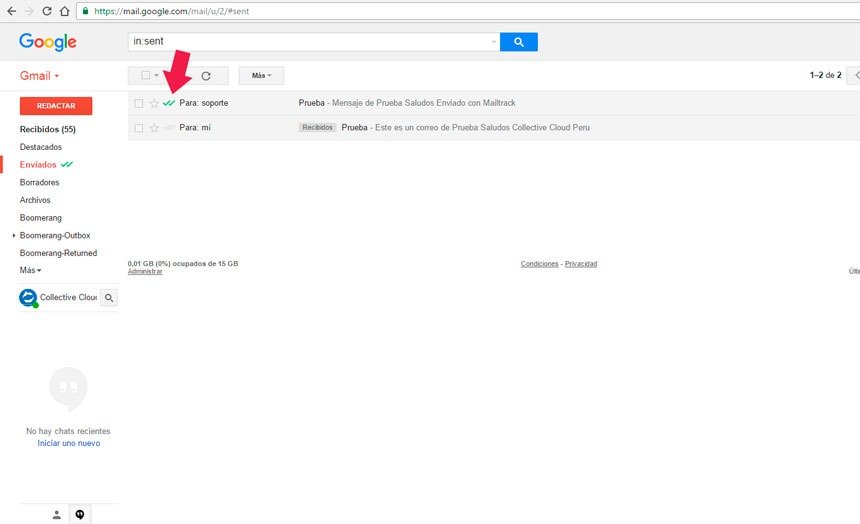860x524 pixels.
Task: Open the Condiciones link
Action: [539, 264]
